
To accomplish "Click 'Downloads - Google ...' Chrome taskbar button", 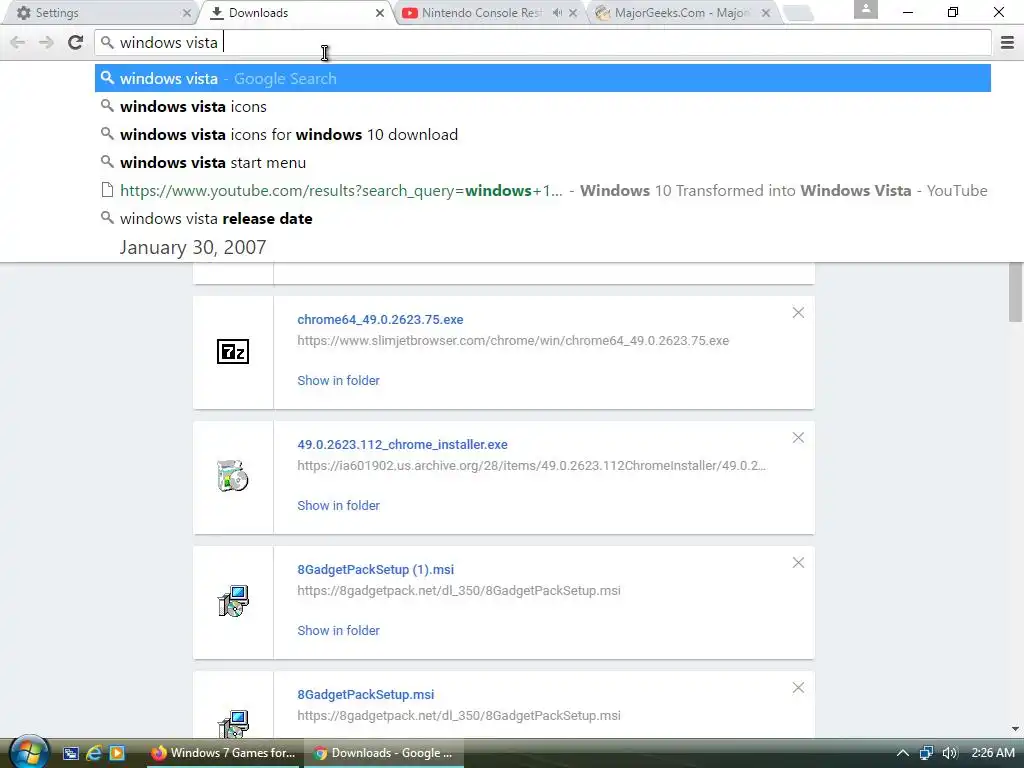I will click(x=384, y=753).
